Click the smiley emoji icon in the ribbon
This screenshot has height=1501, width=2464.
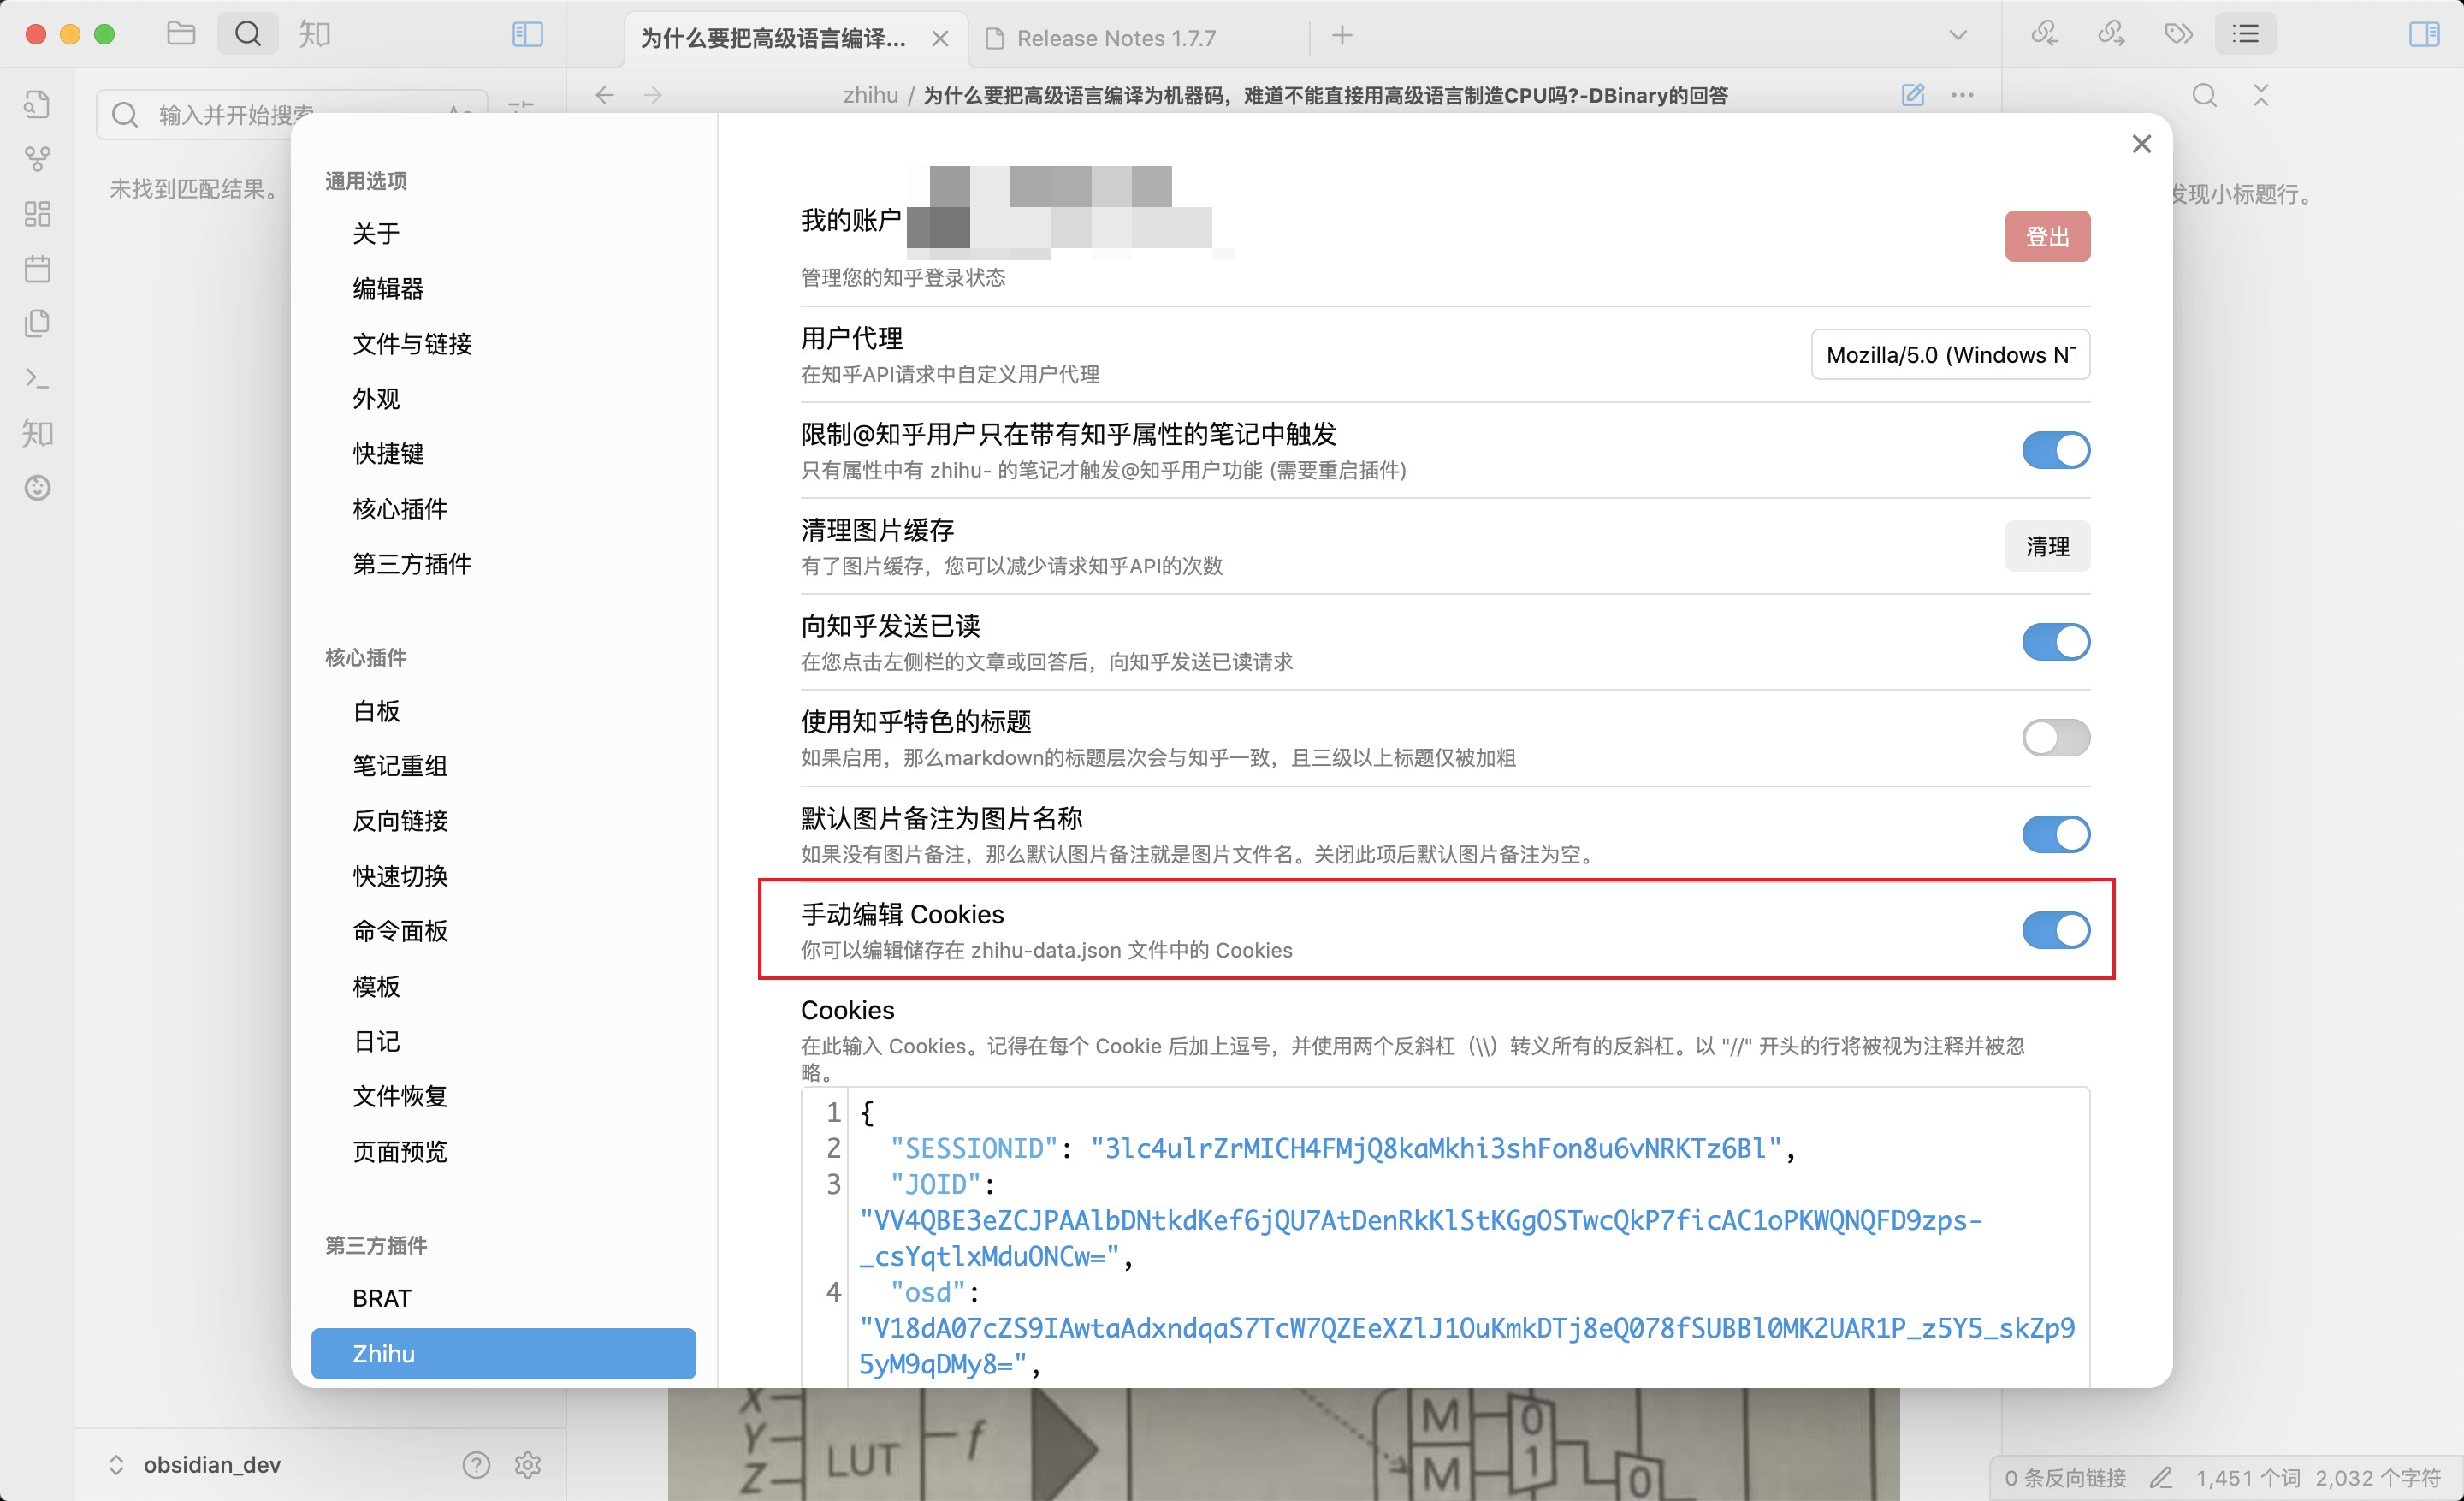coord(37,488)
